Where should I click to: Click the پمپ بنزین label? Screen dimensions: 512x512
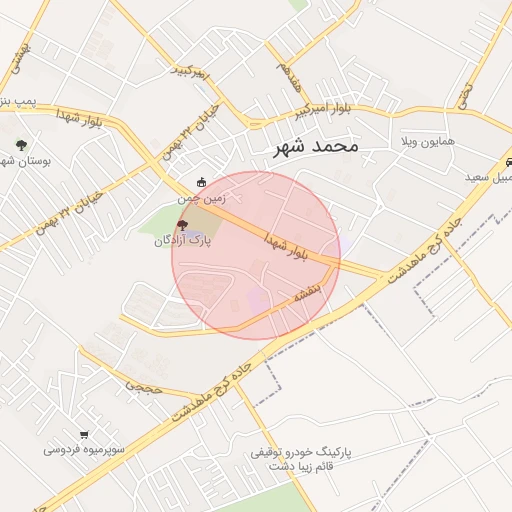tap(17, 101)
